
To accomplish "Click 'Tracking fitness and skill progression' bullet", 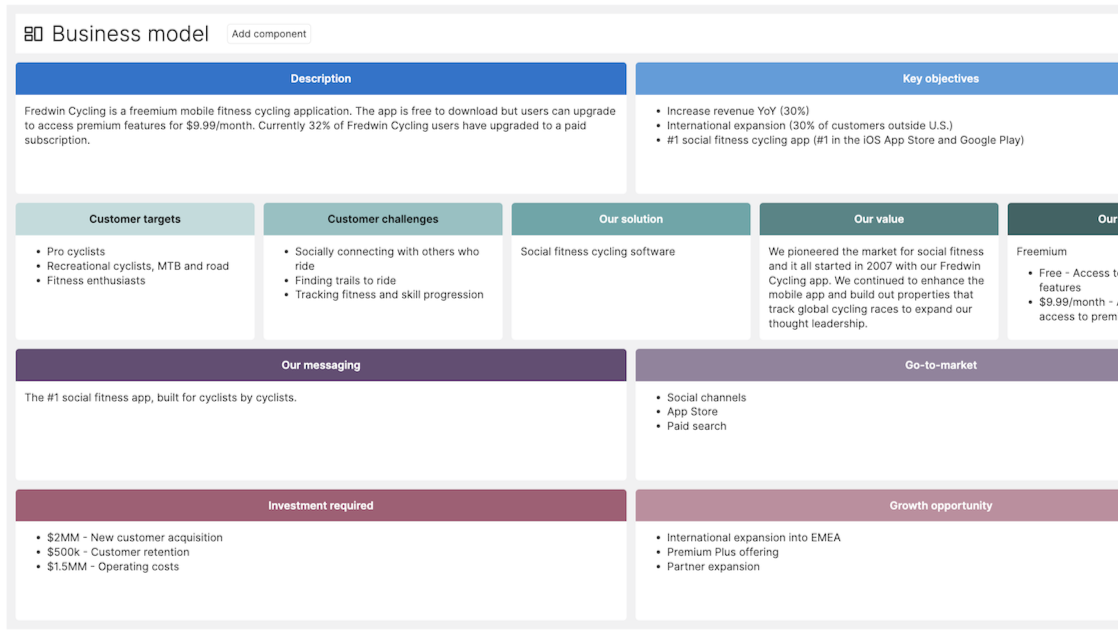I will tap(389, 294).
